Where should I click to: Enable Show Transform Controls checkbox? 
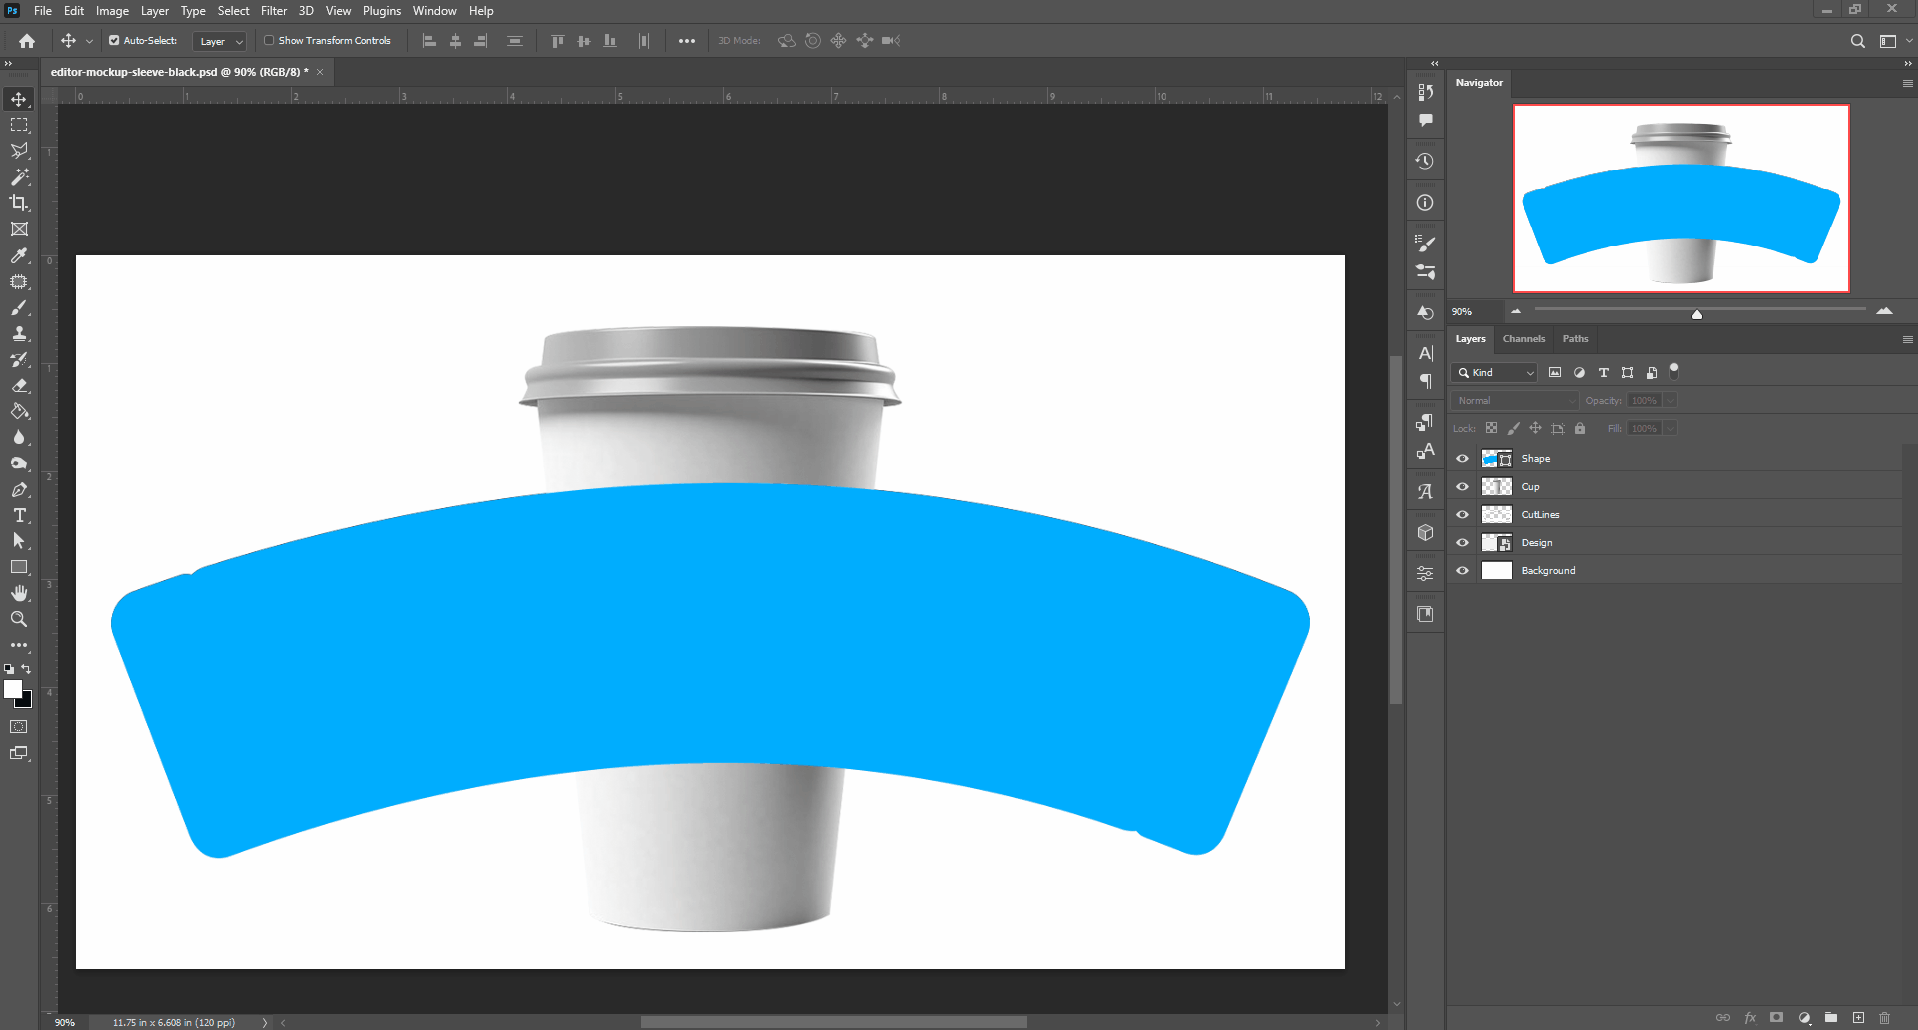point(269,41)
